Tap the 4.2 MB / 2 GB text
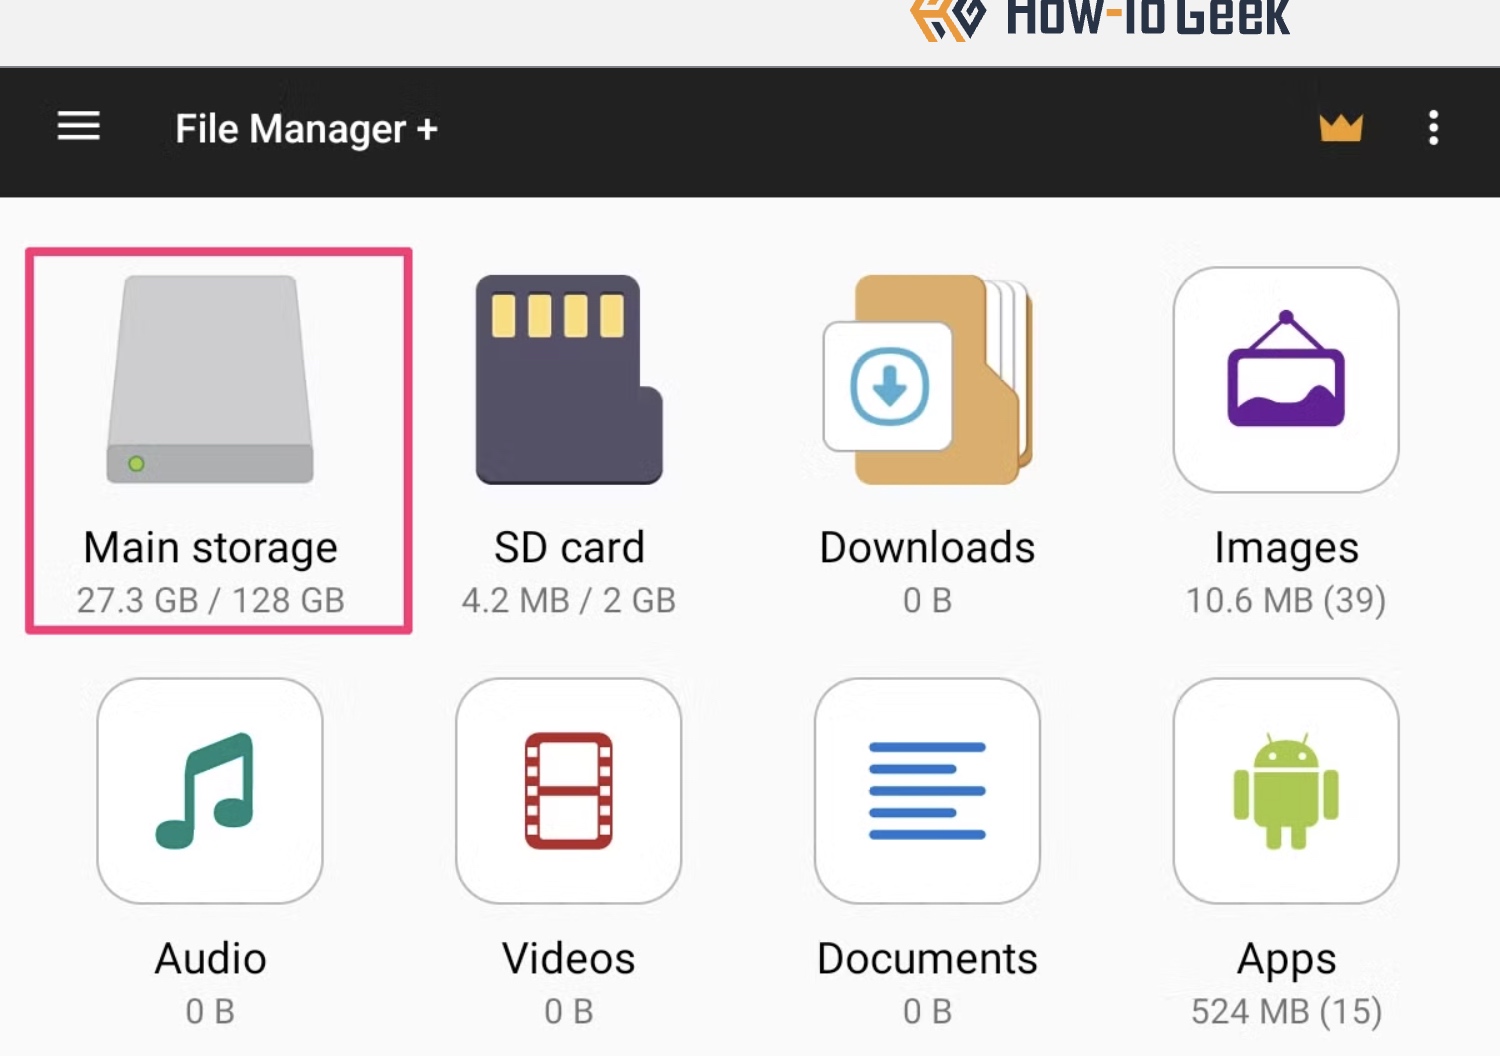This screenshot has height=1056, width=1500. (x=569, y=600)
